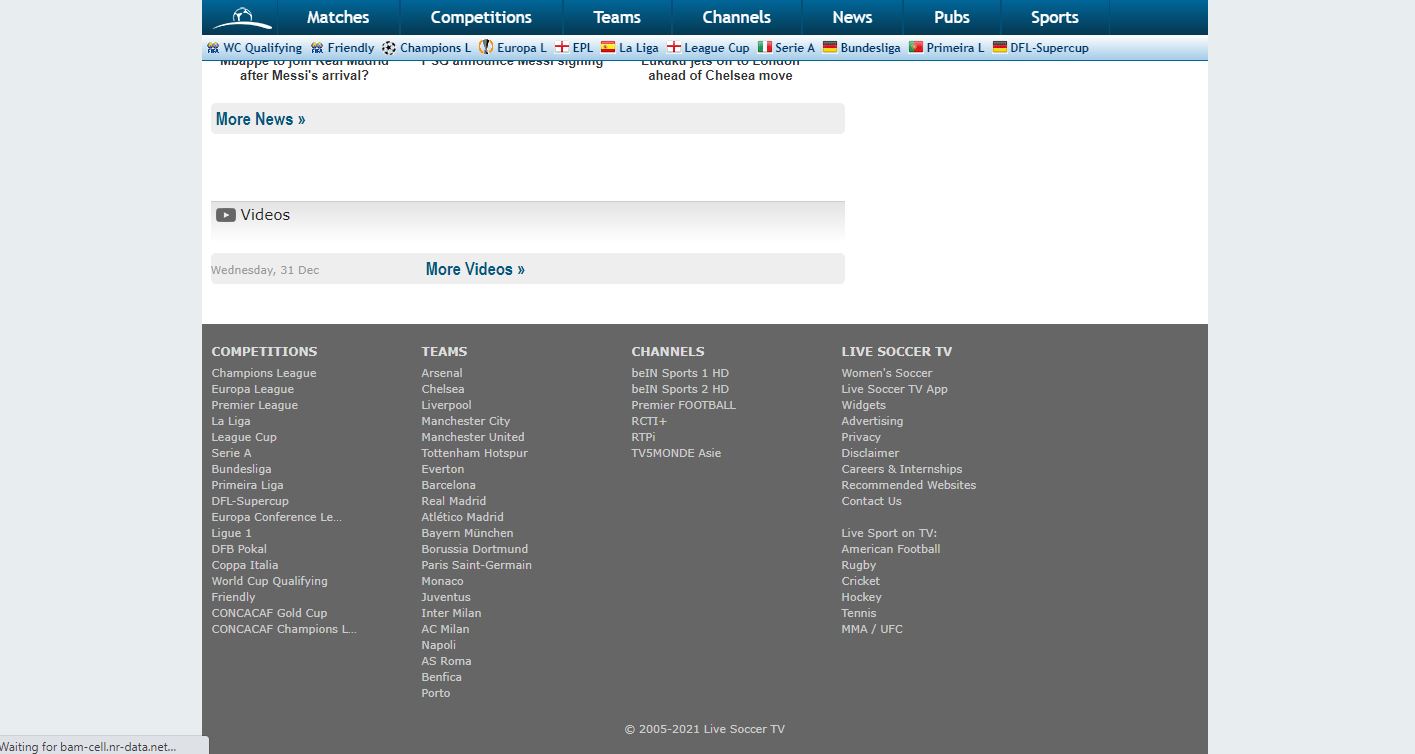The height and width of the screenshot is (754, 1415).
Task: Open AS Roma team link
Action: 446,661
